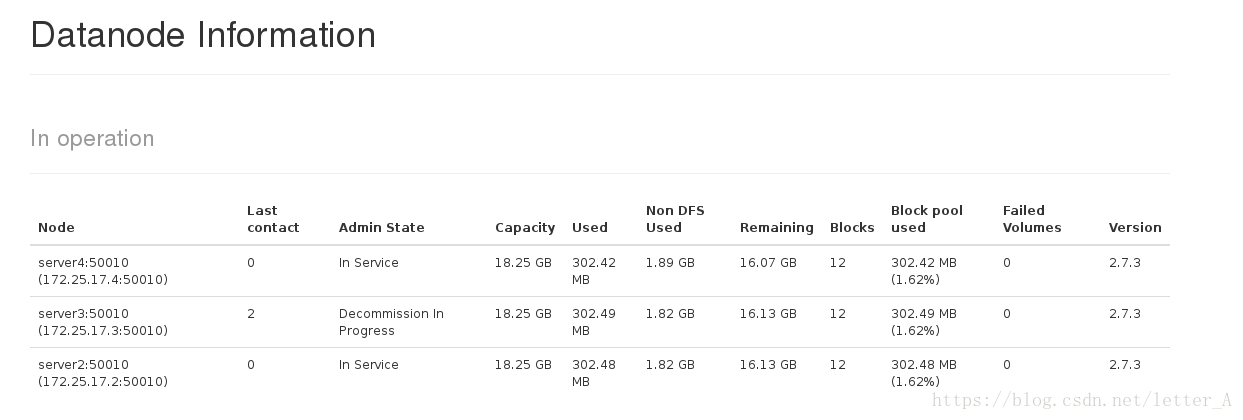
Task: Click the Last contact column header
Action: pyautogui.click(x=273, y=219)
